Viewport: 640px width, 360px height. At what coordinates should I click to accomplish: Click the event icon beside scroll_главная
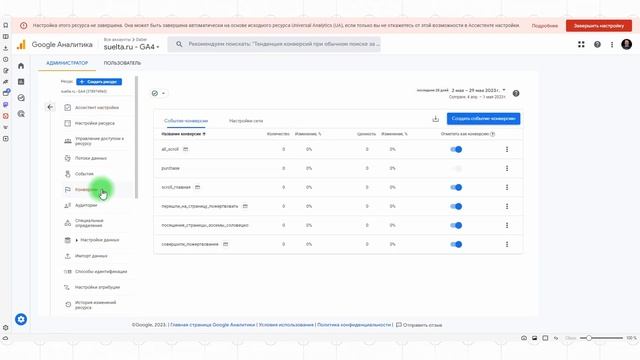[198, 187]
